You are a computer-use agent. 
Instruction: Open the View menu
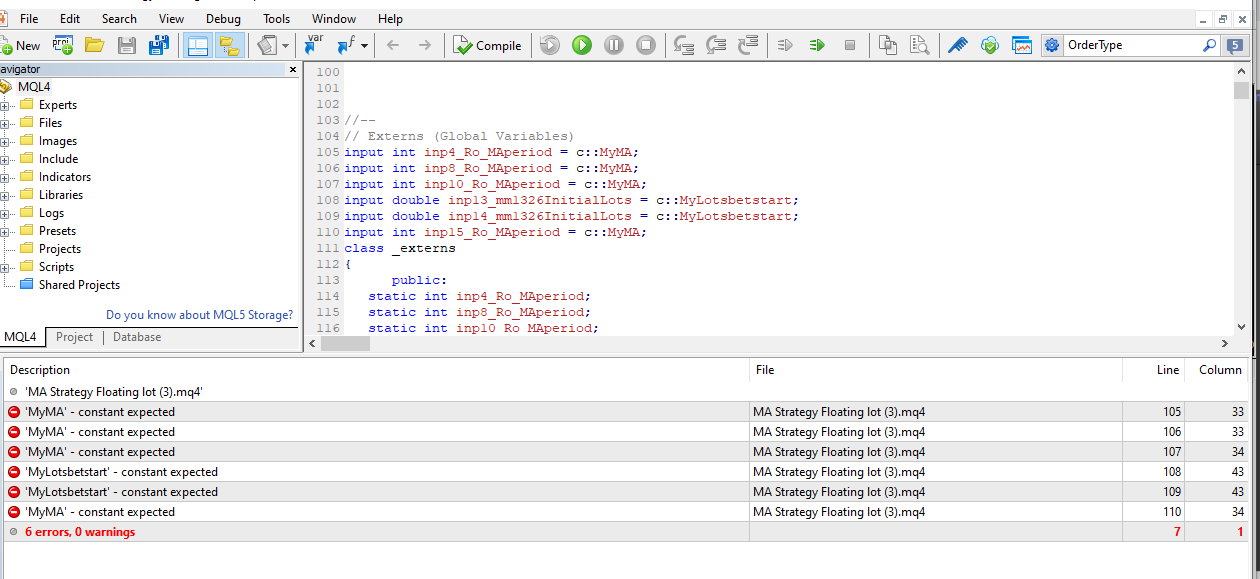[172, 19]
